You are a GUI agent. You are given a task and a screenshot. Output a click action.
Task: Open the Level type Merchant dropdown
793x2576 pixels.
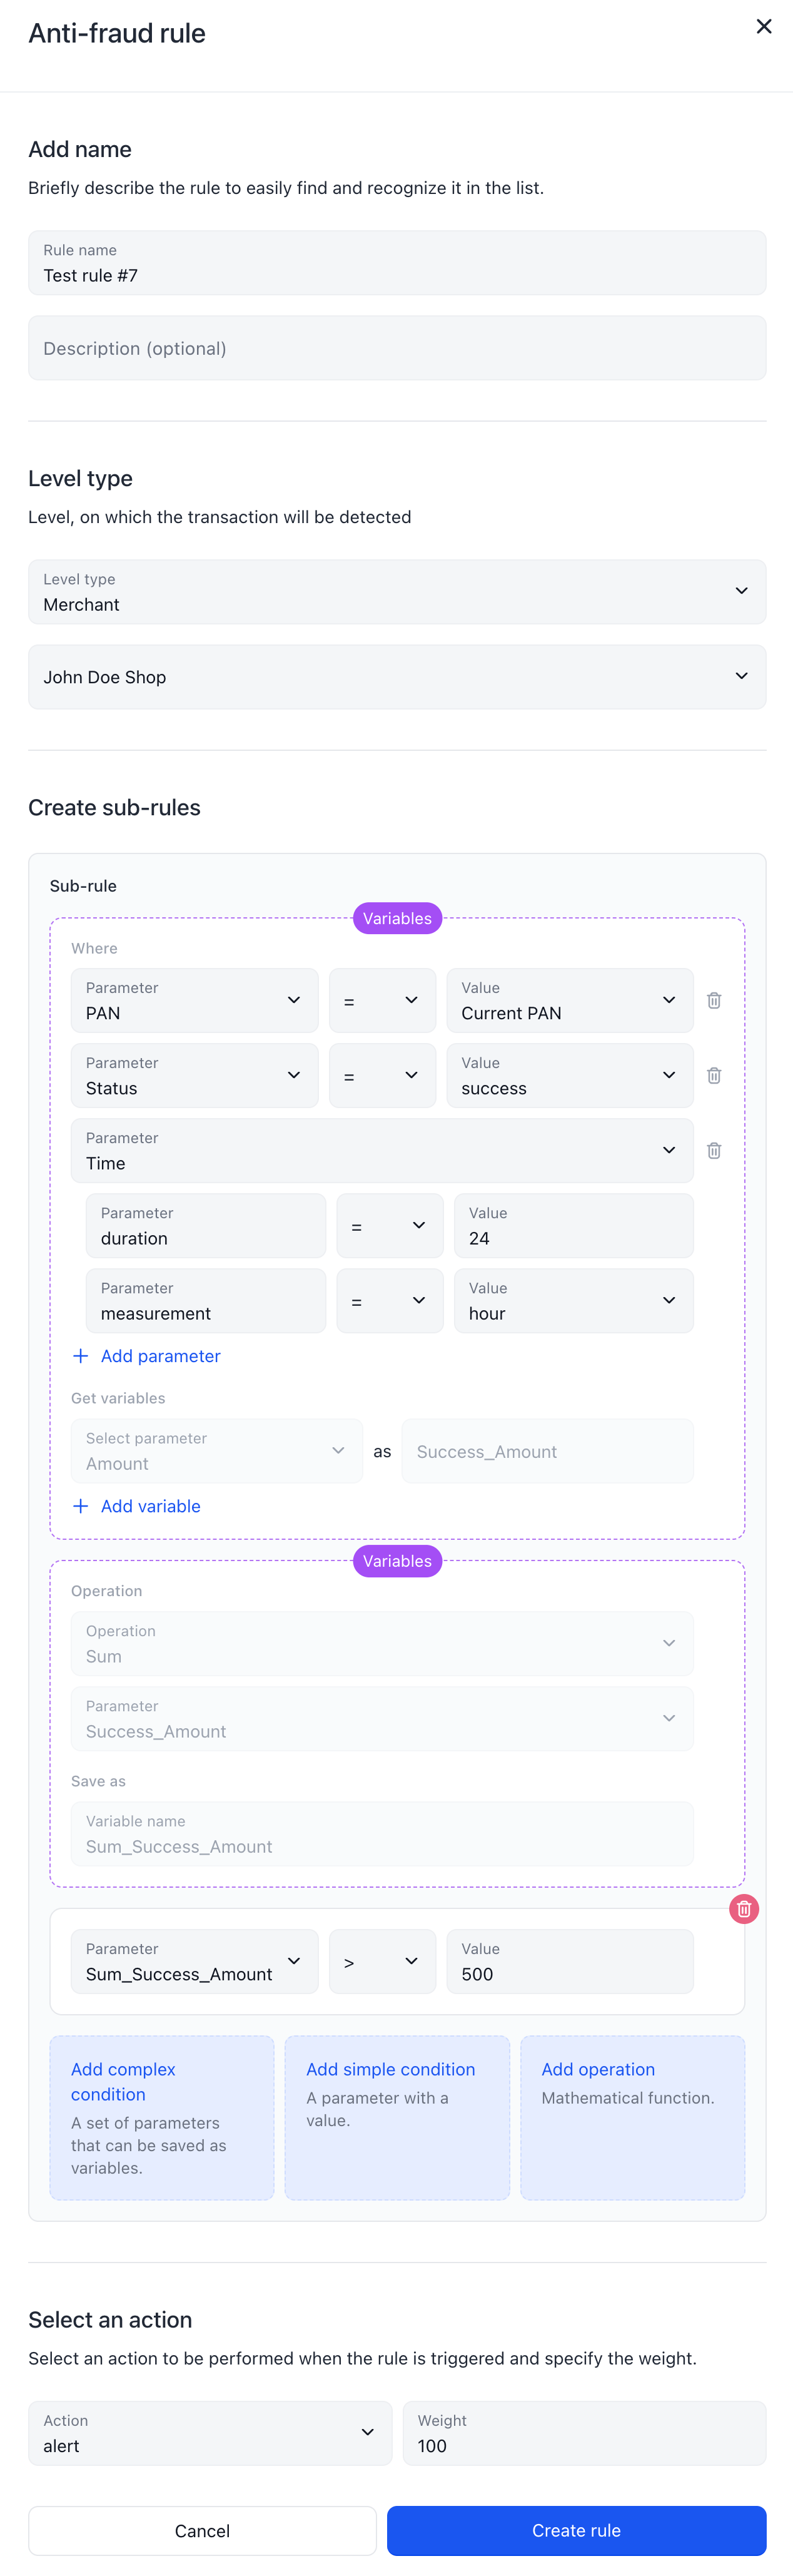pyautogui.click(x=397, y=592)
